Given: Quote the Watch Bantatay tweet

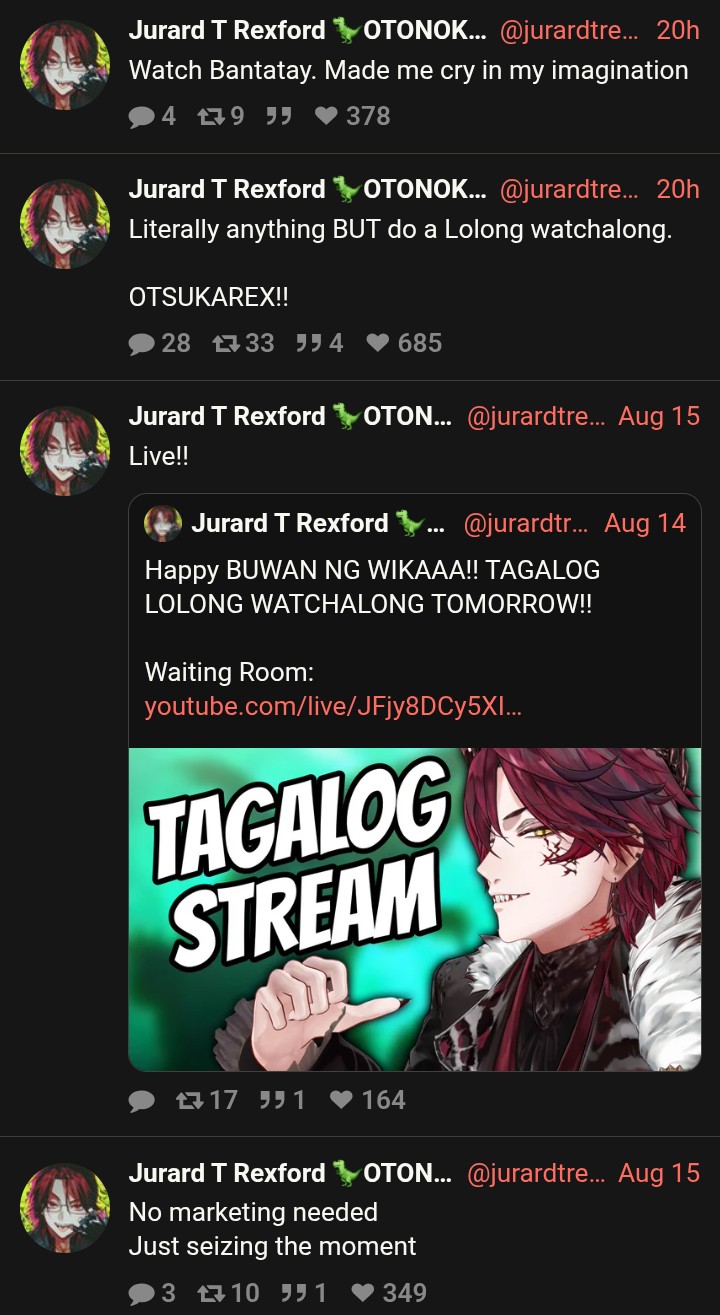Looking at the screenshot, I should coord(279,117).
